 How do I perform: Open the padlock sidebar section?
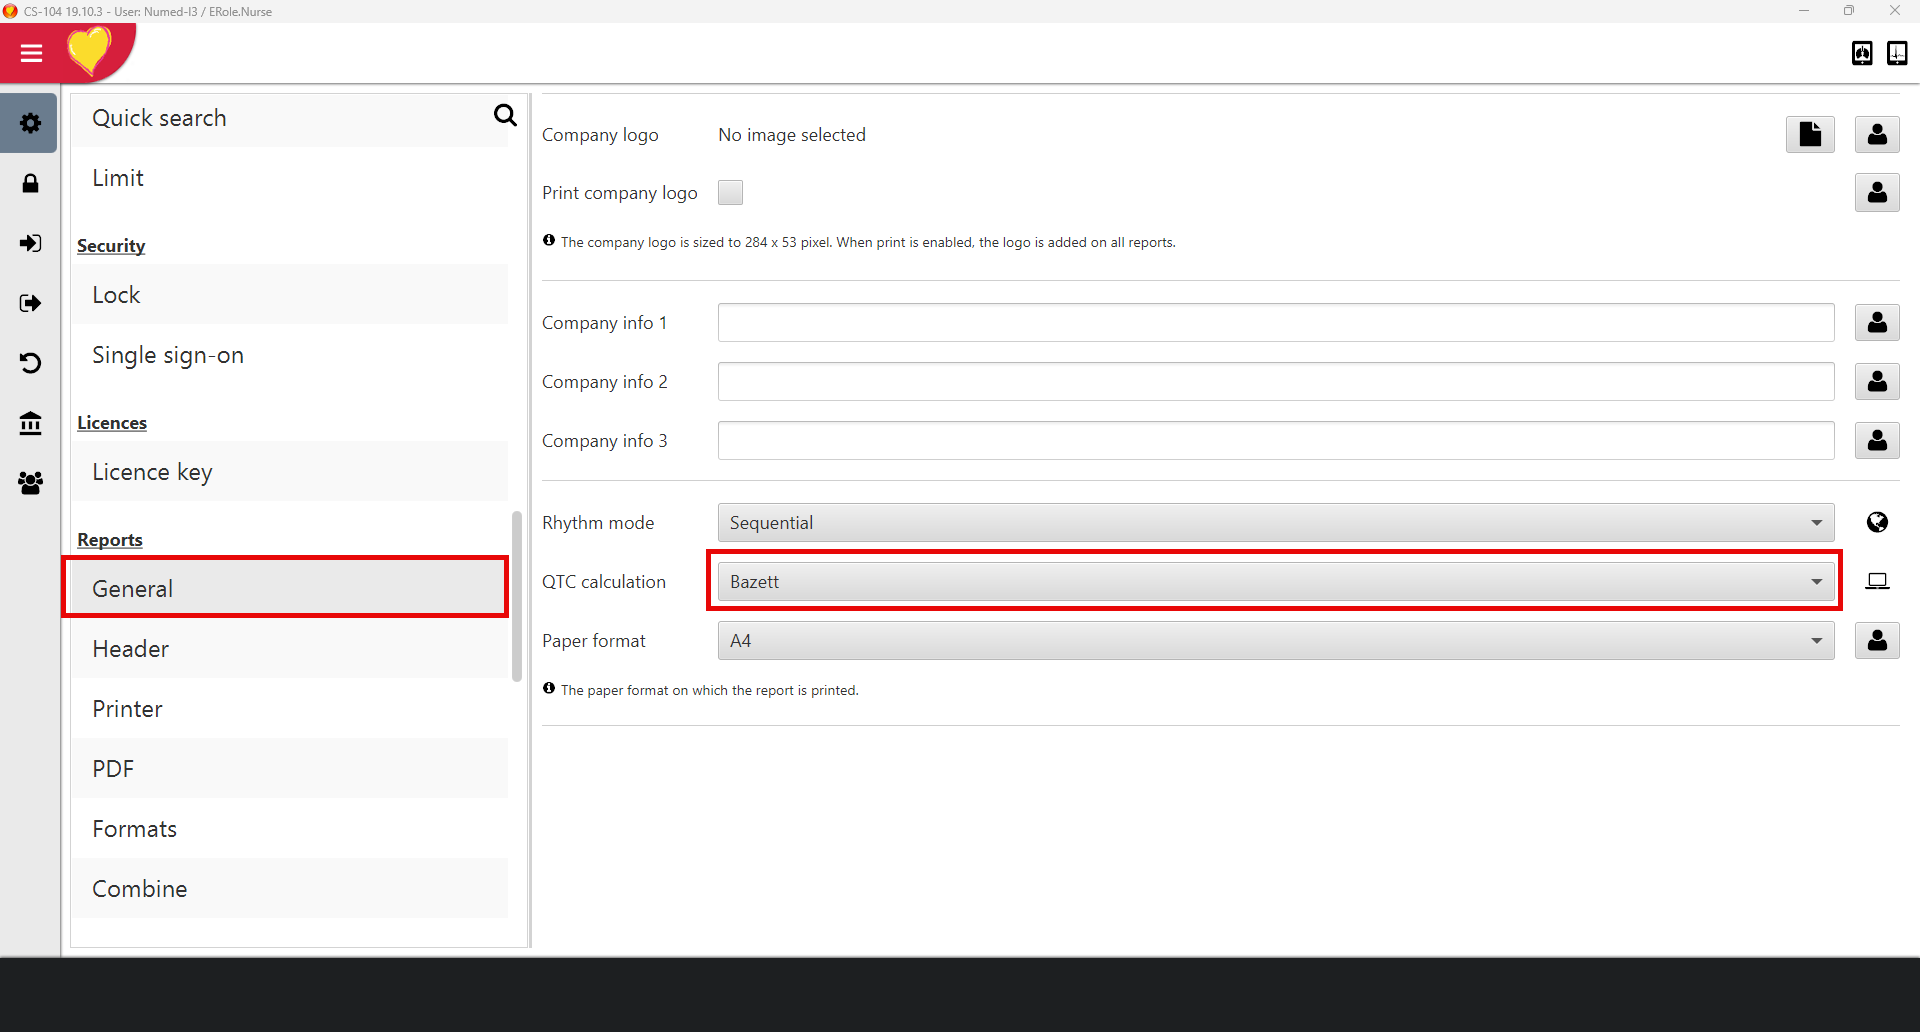pos(30,184)
